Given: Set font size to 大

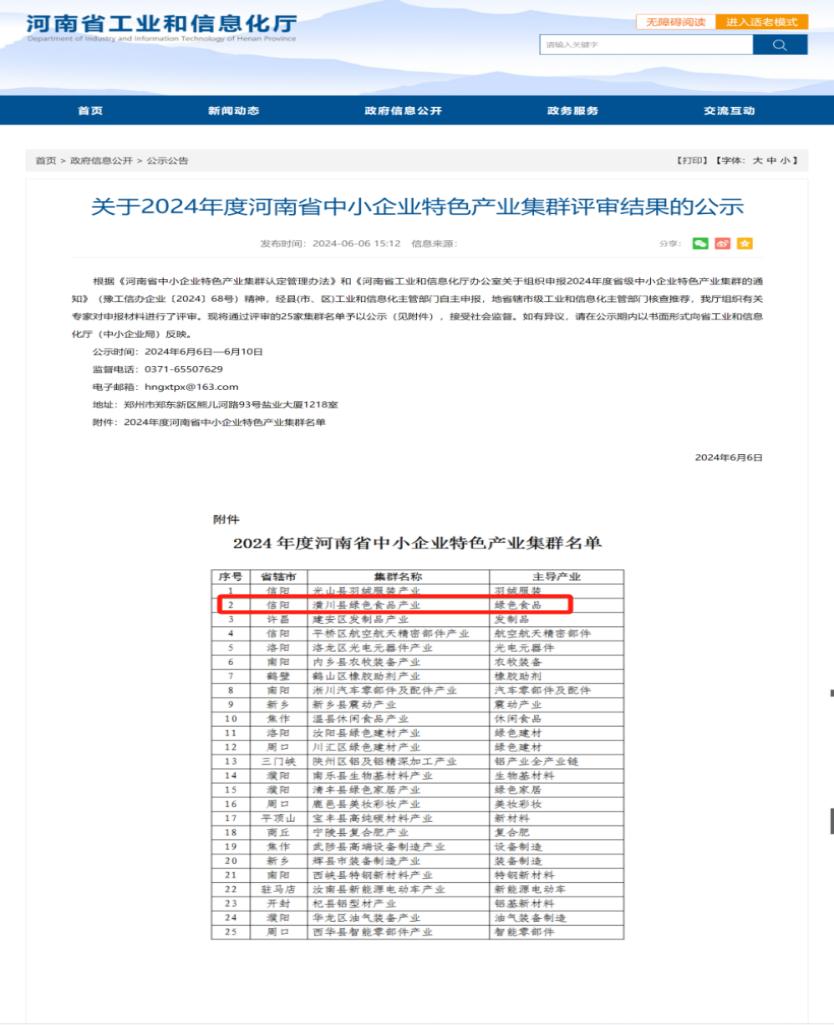Looking at the screenshot, I should click(x=758, y=160).
